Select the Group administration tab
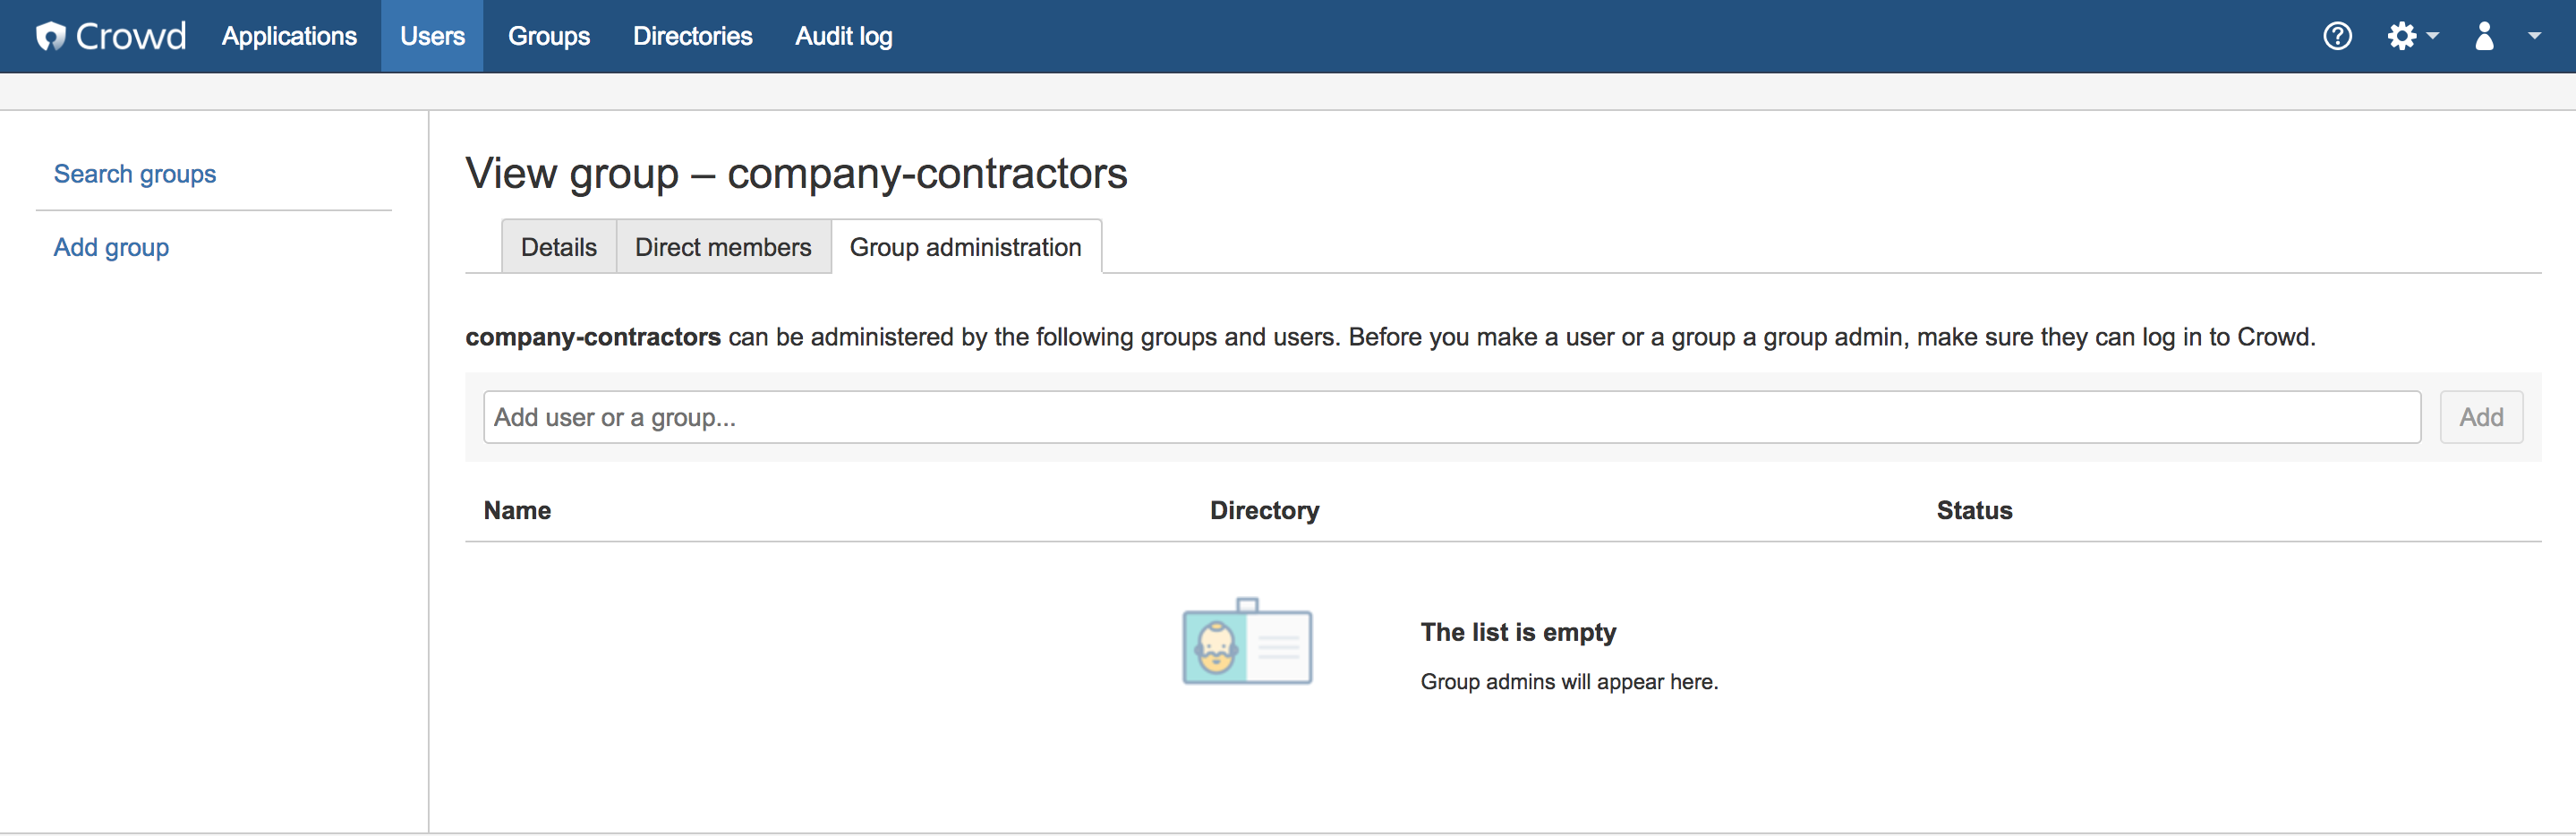Image resolution: width=2576 pixels, height=836 pixels. click(966, 247)
